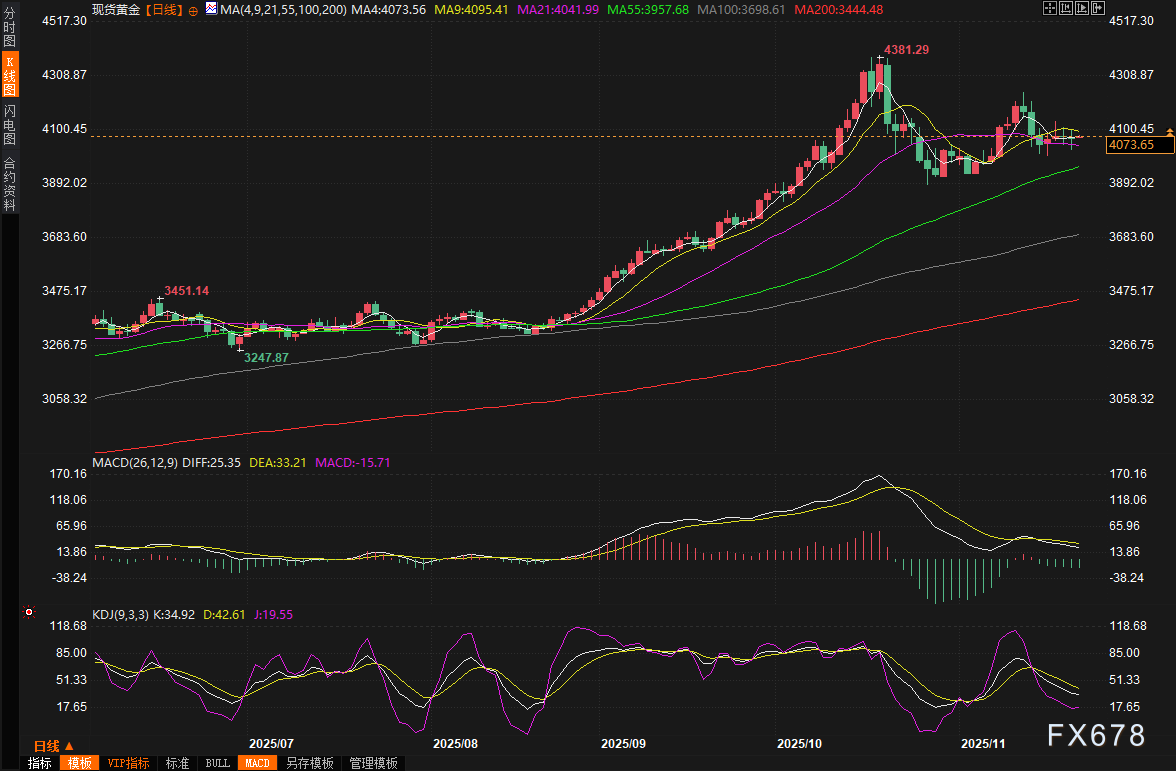
Task: Expand the 日线 period selector at bottom
Action: pos(53,746)
